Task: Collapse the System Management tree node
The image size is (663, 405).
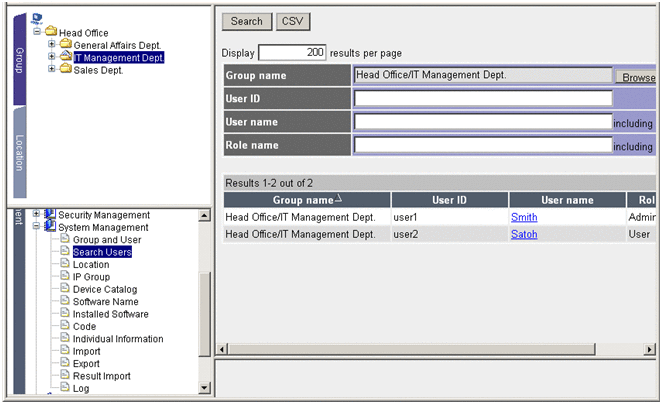Action: [x=37, y=227]
